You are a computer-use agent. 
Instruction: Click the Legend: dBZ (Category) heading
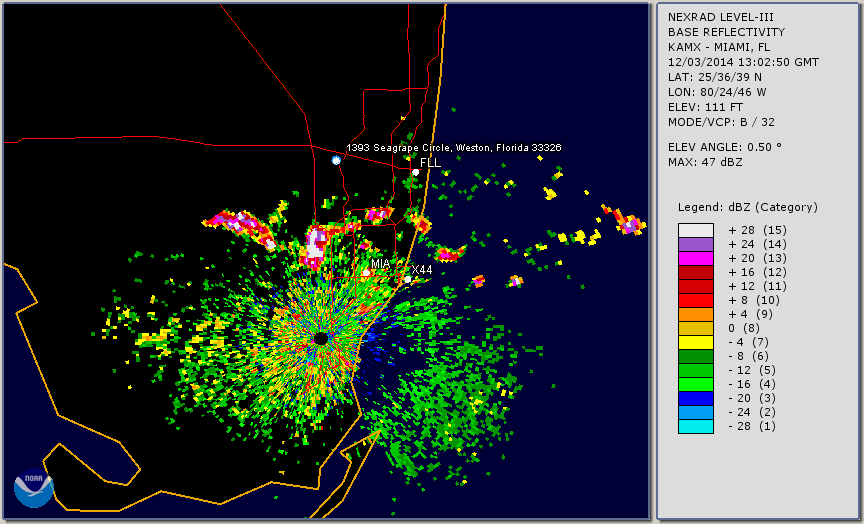coord(748,207)
